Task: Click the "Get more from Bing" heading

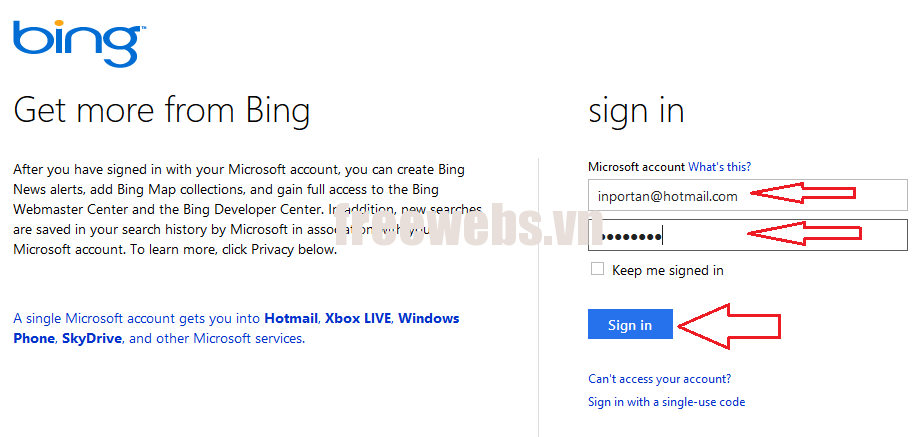Action: tap(162, 110)
